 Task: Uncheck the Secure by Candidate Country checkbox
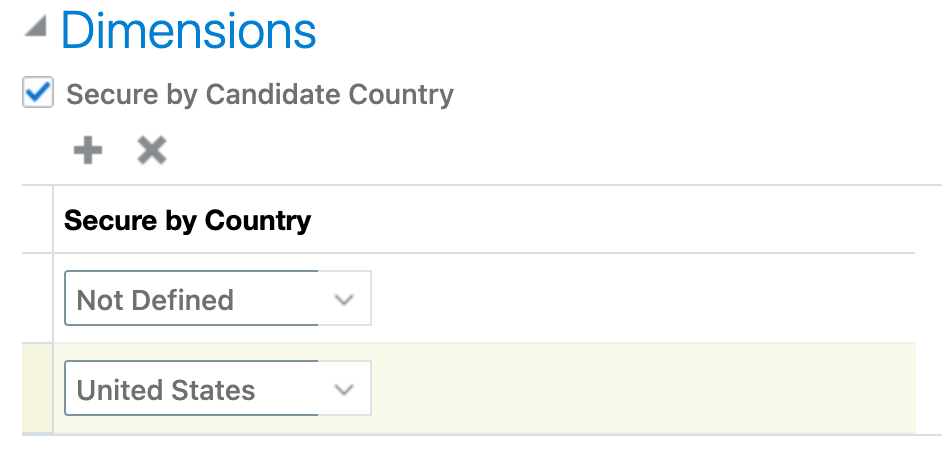click(x=38, y=94)
